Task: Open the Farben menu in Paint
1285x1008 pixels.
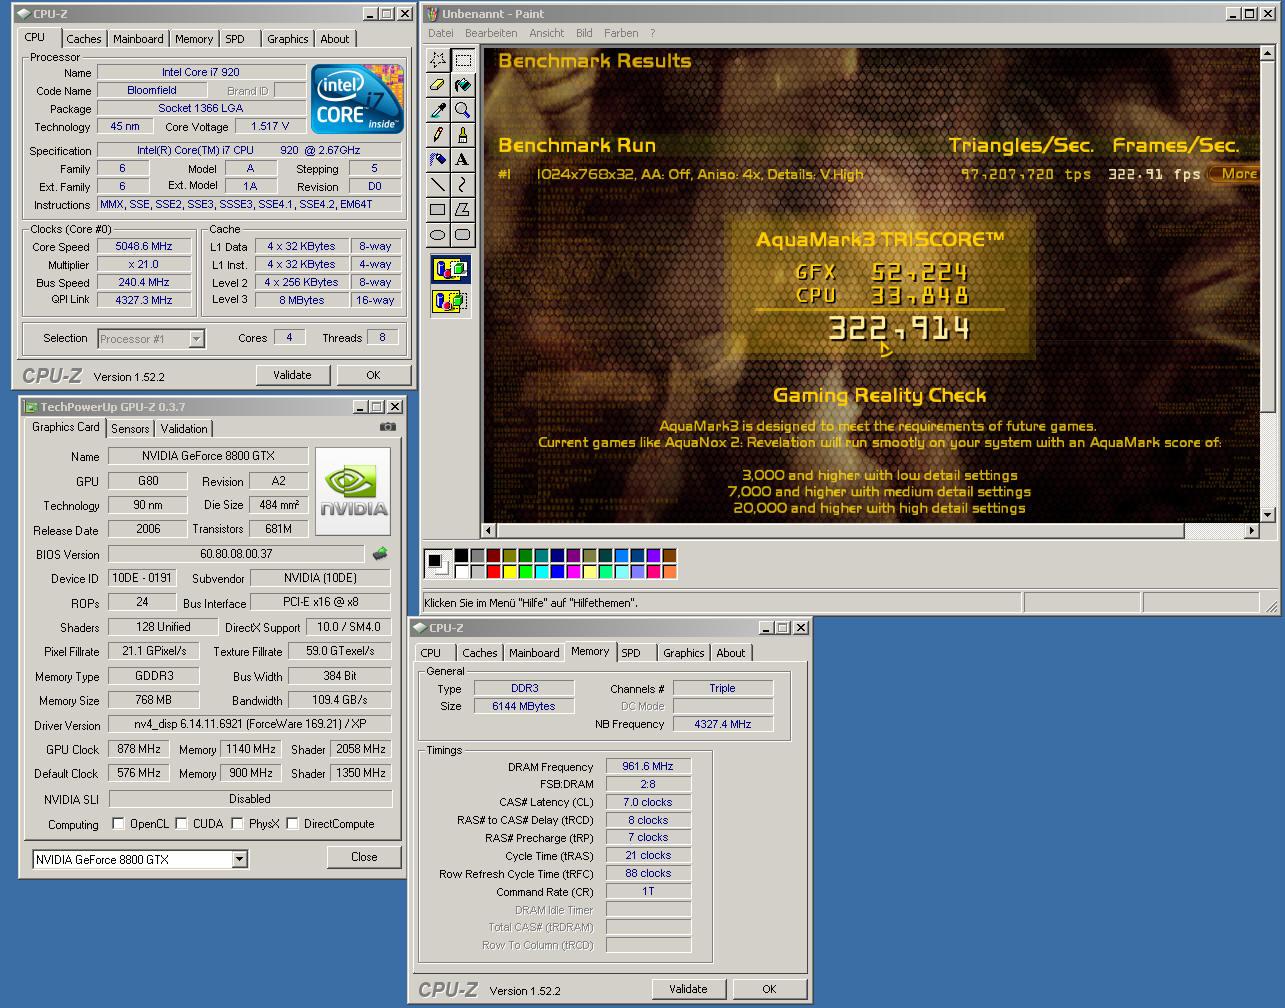Action: pyautogui.click(x=621, y=33)
